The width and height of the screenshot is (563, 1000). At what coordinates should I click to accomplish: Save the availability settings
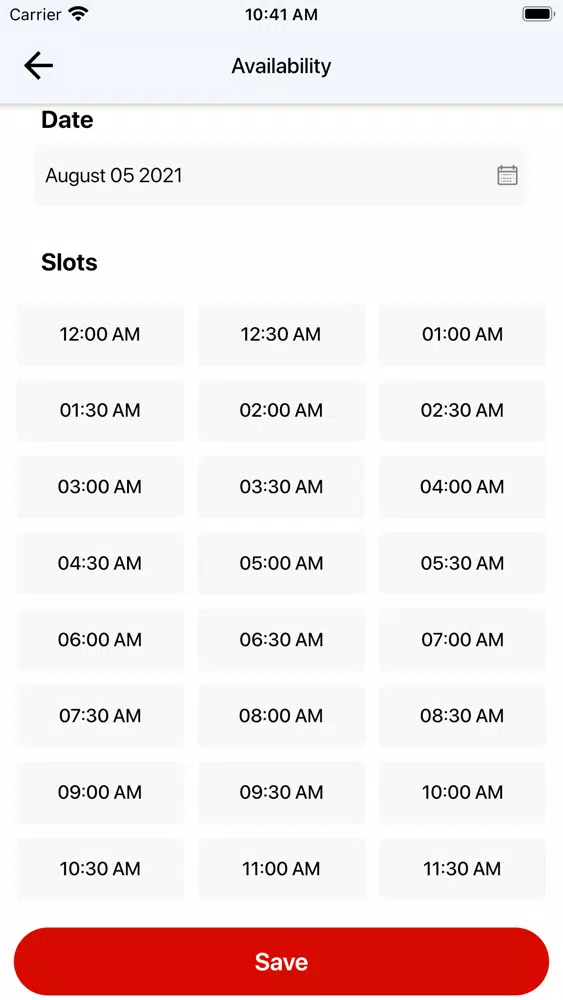click(281, 961)
